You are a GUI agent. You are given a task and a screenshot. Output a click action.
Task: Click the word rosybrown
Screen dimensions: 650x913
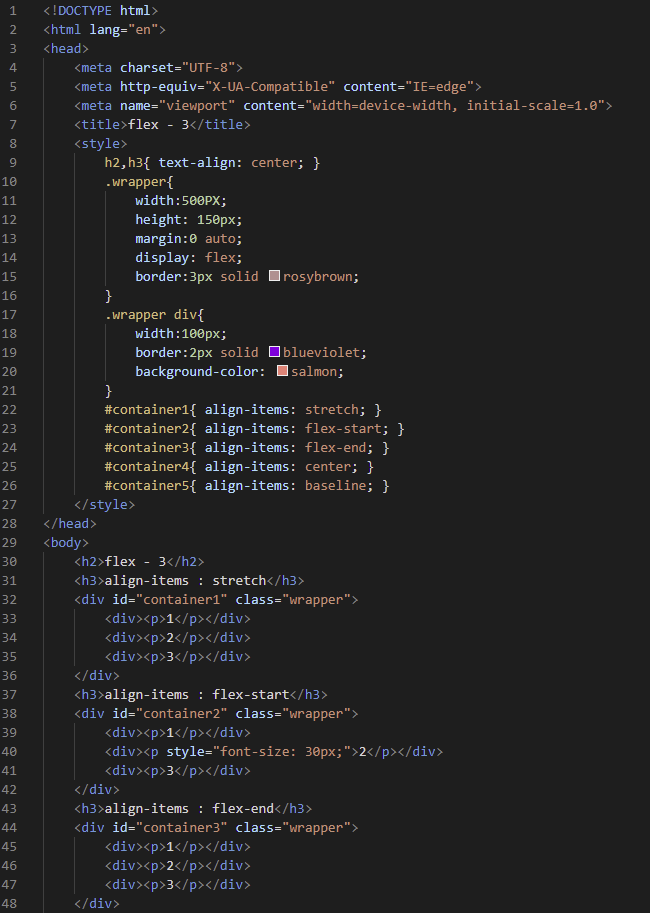(317, 277)
